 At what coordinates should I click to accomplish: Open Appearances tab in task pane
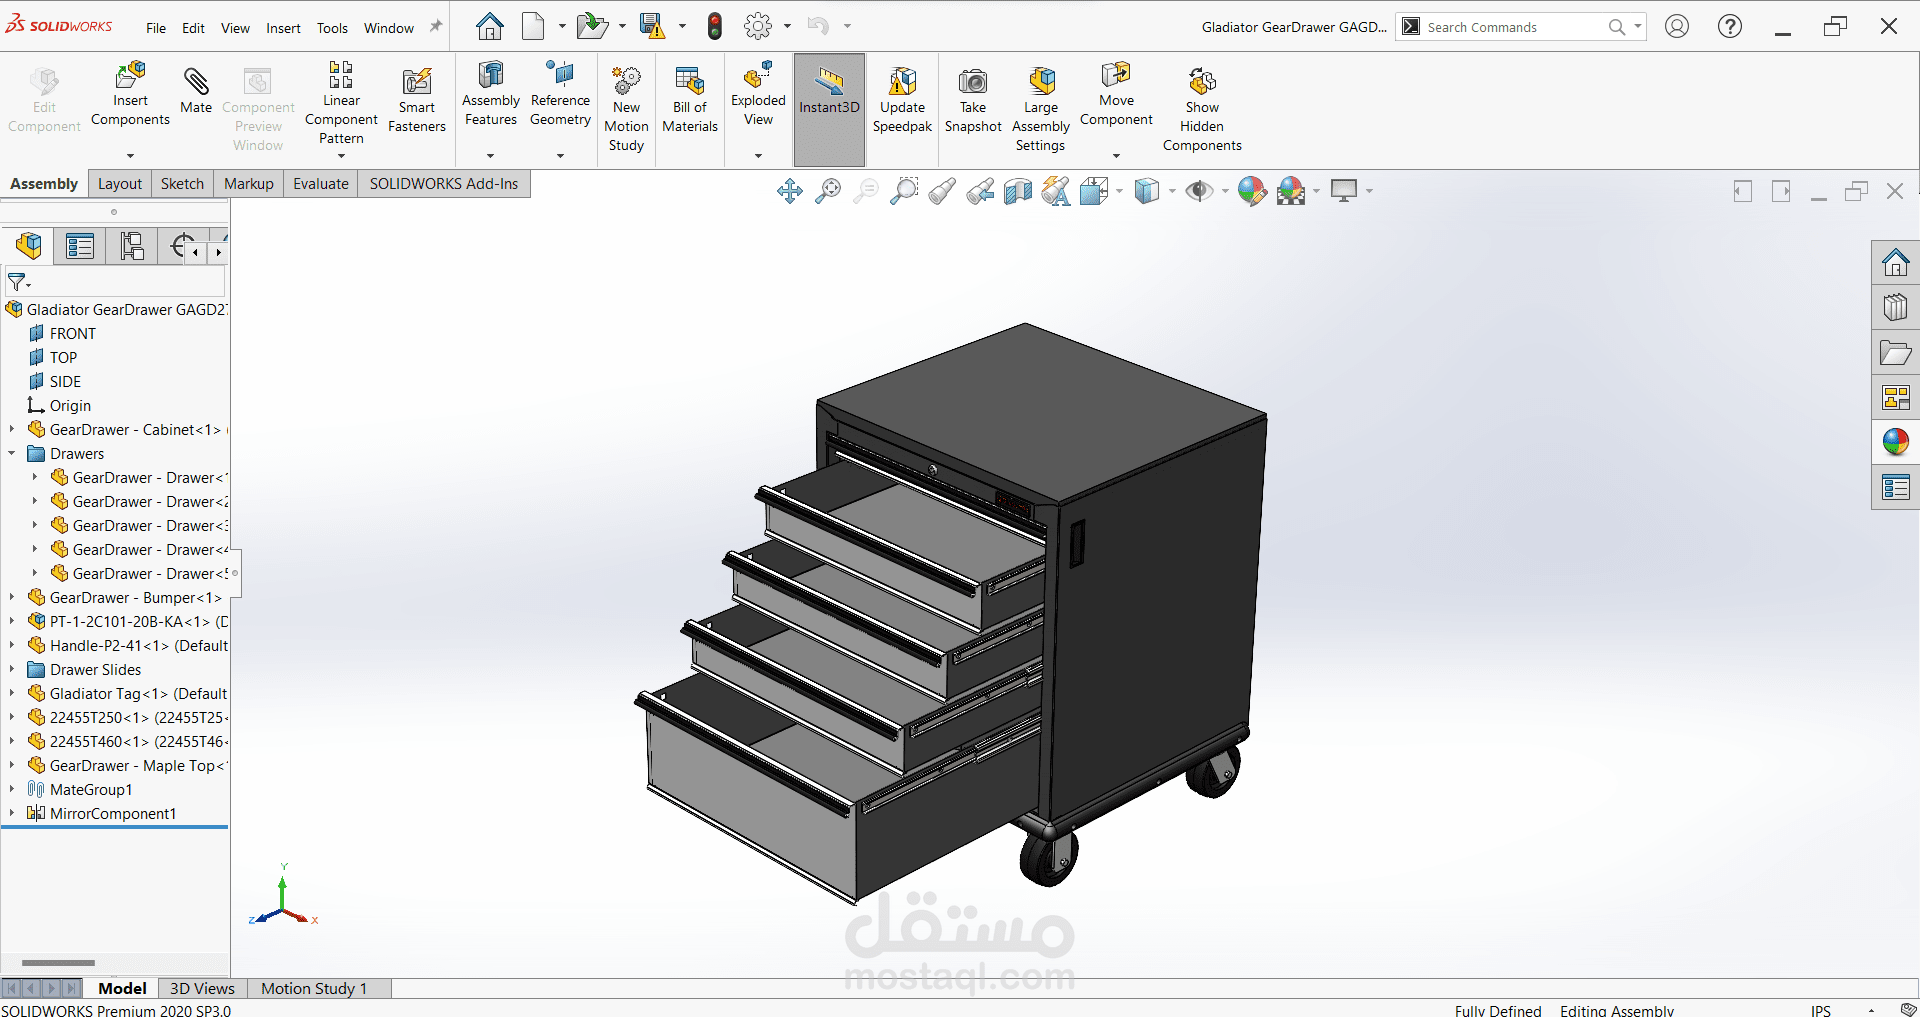coord(1895,442)
